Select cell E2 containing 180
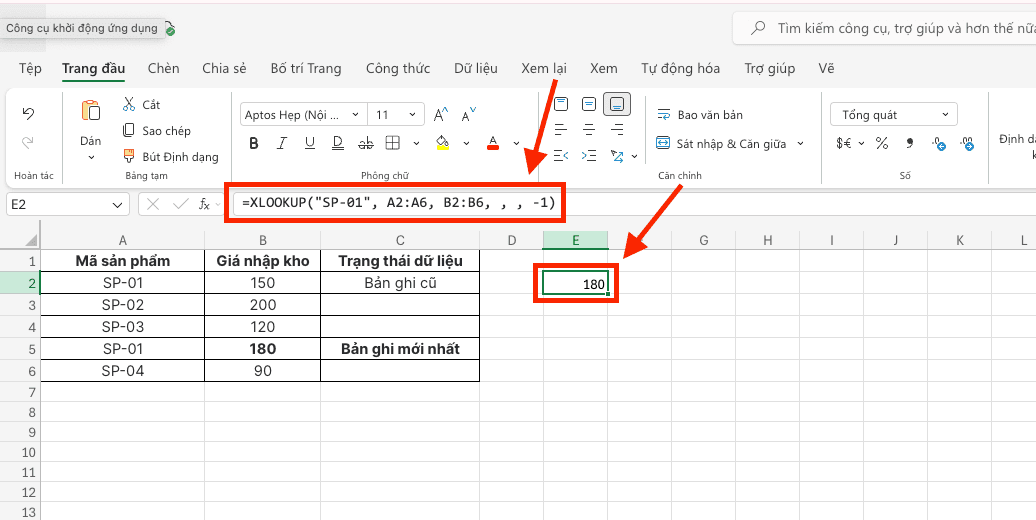The height and width of the screenshot is (520, 1036). [x=575, y=283]
